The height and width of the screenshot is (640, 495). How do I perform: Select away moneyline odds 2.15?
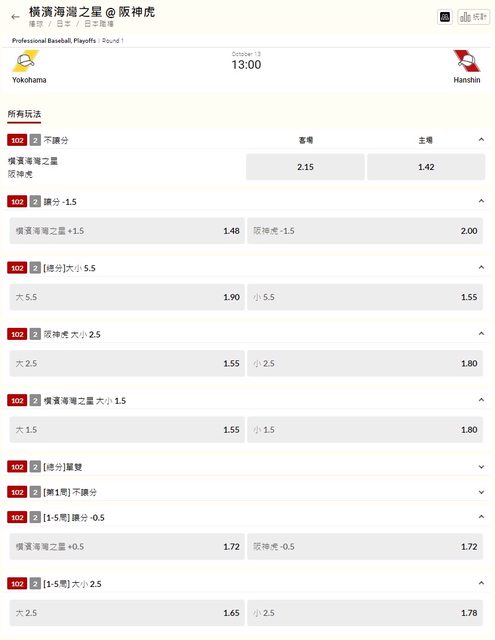pyautogui.click(x=305, y=167)
